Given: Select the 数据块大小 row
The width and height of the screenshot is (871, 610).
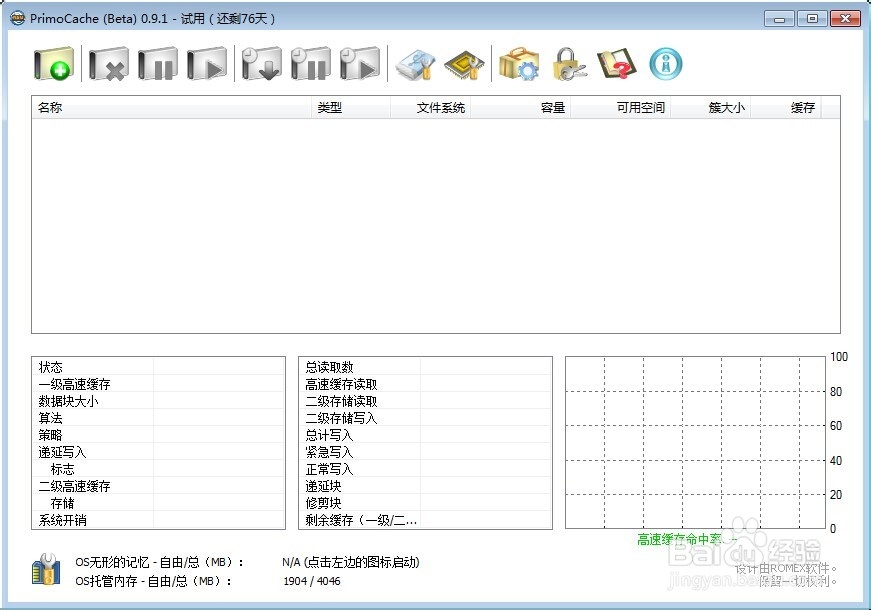Looking at the screenshot, I should point(158,401).
